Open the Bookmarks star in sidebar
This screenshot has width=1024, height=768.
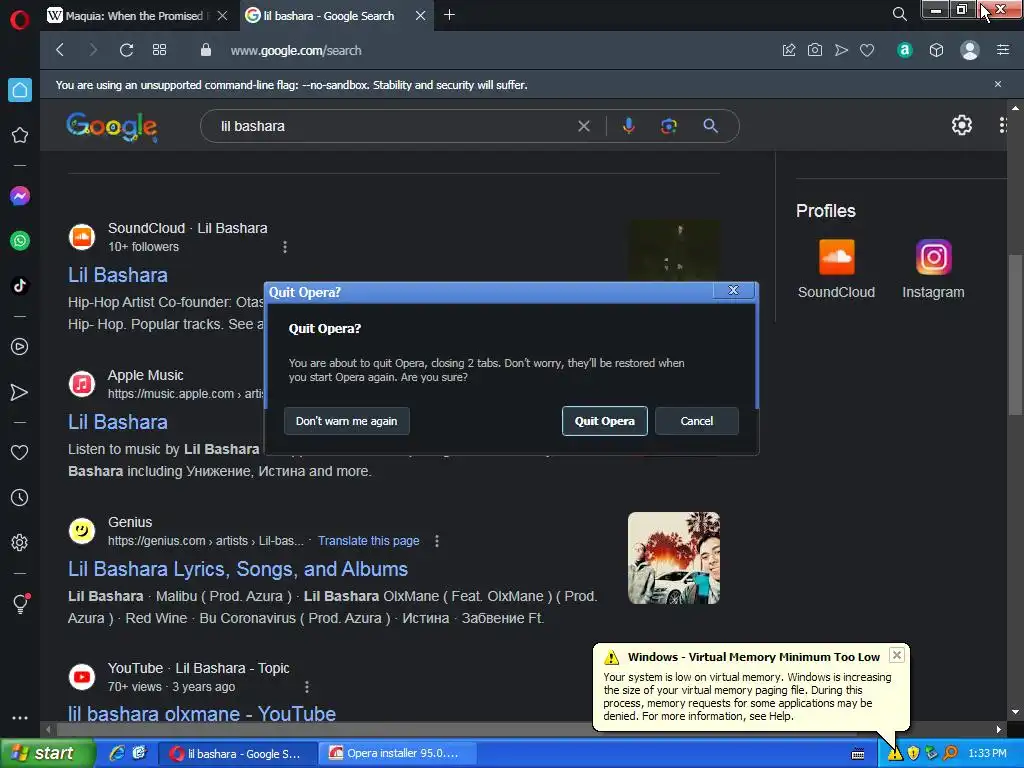click(20, 135)
